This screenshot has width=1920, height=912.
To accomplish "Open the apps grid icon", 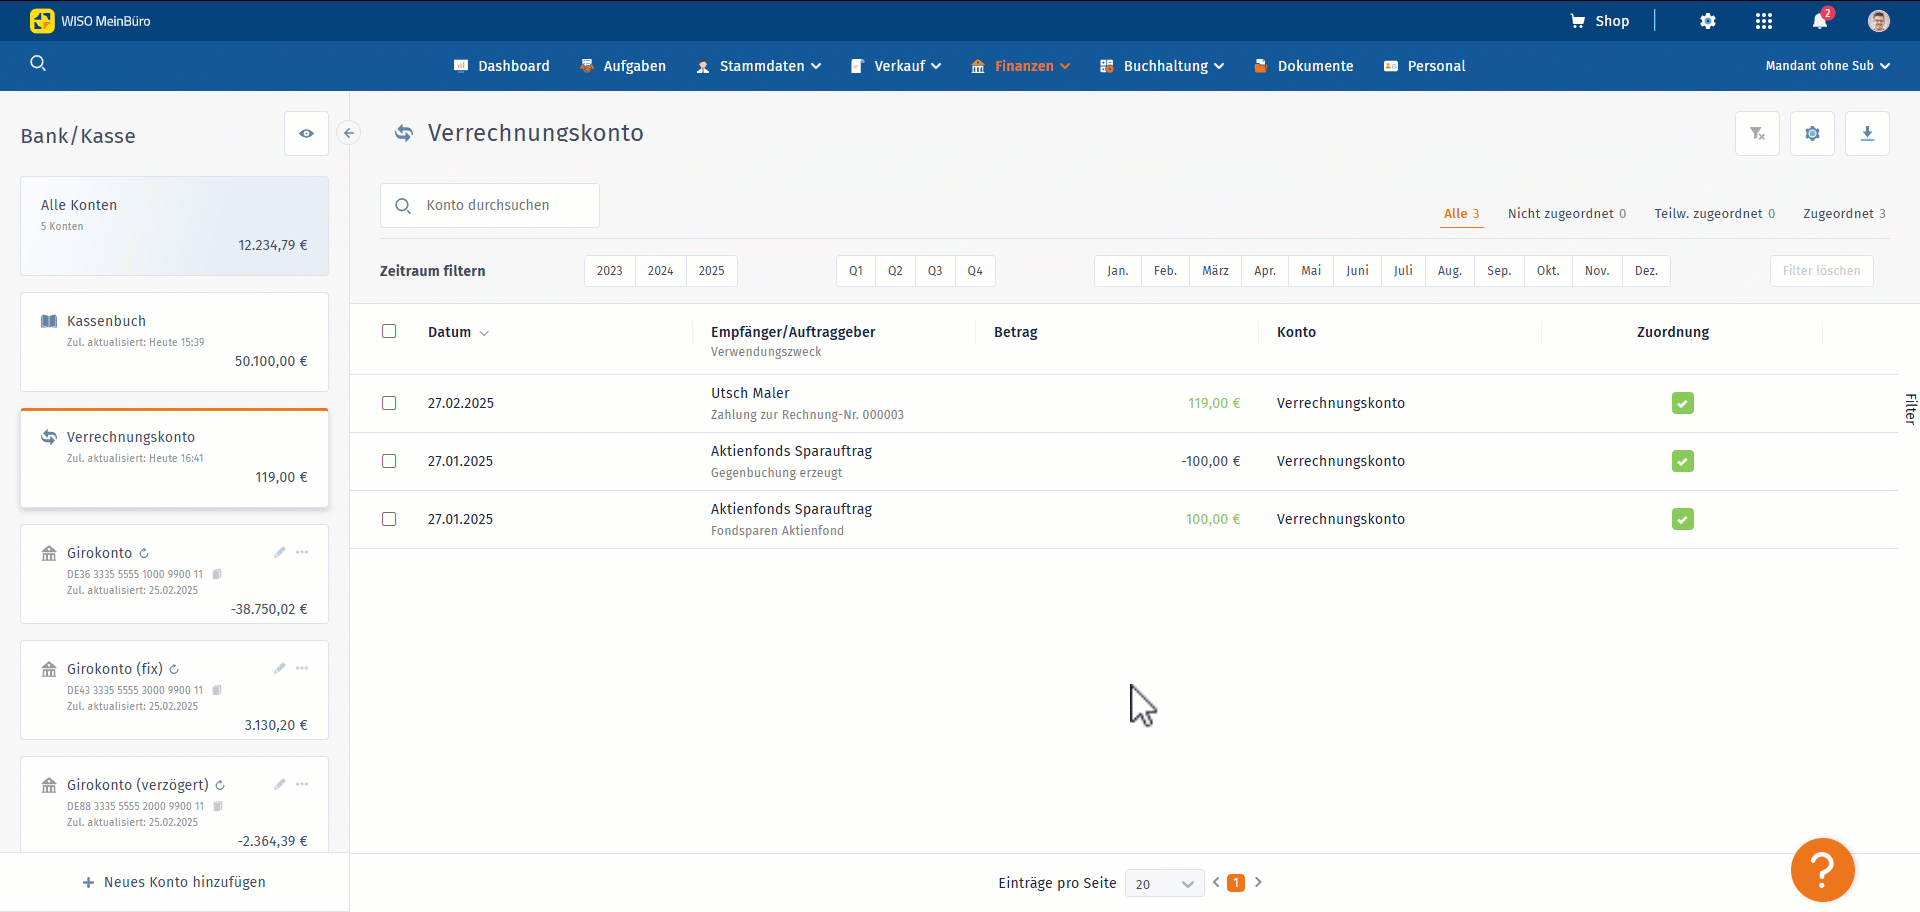I will (1764, 21).
